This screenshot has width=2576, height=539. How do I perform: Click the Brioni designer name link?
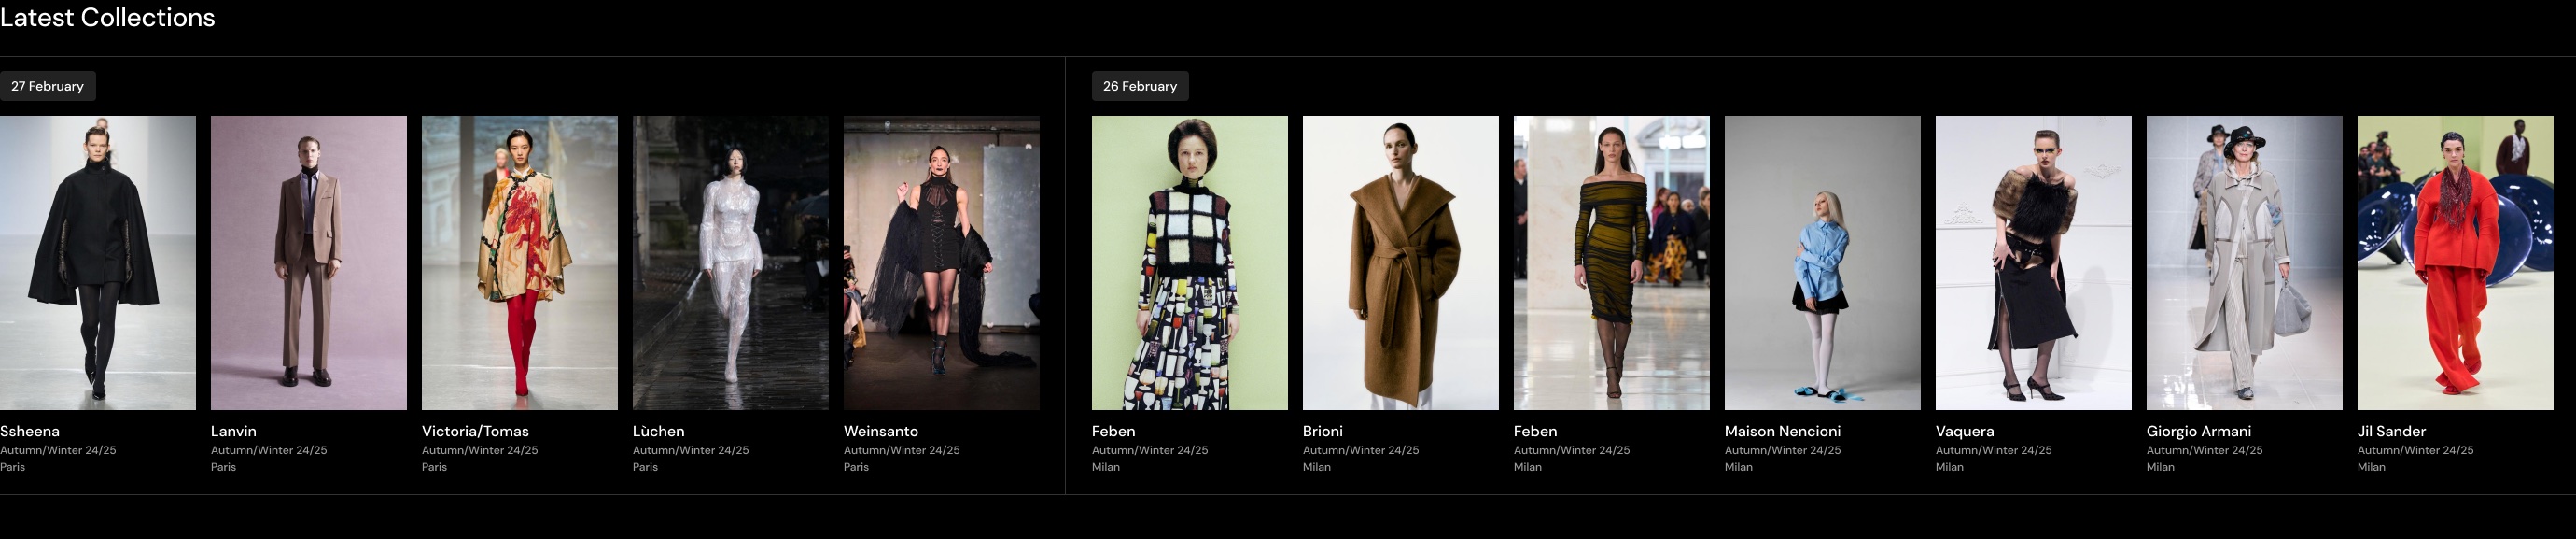(1323, 431)
